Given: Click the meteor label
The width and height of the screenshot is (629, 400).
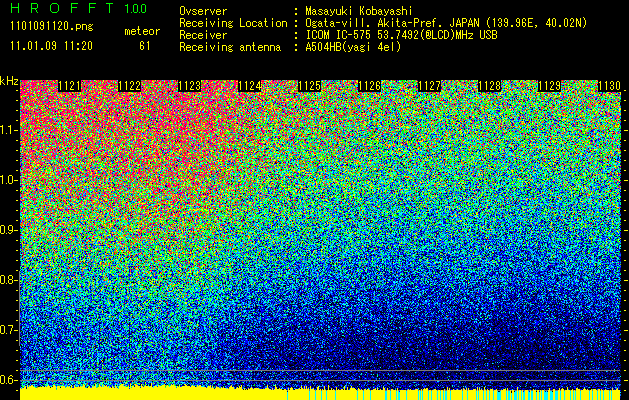Looking at the screenshot, I should click(142, 31).
